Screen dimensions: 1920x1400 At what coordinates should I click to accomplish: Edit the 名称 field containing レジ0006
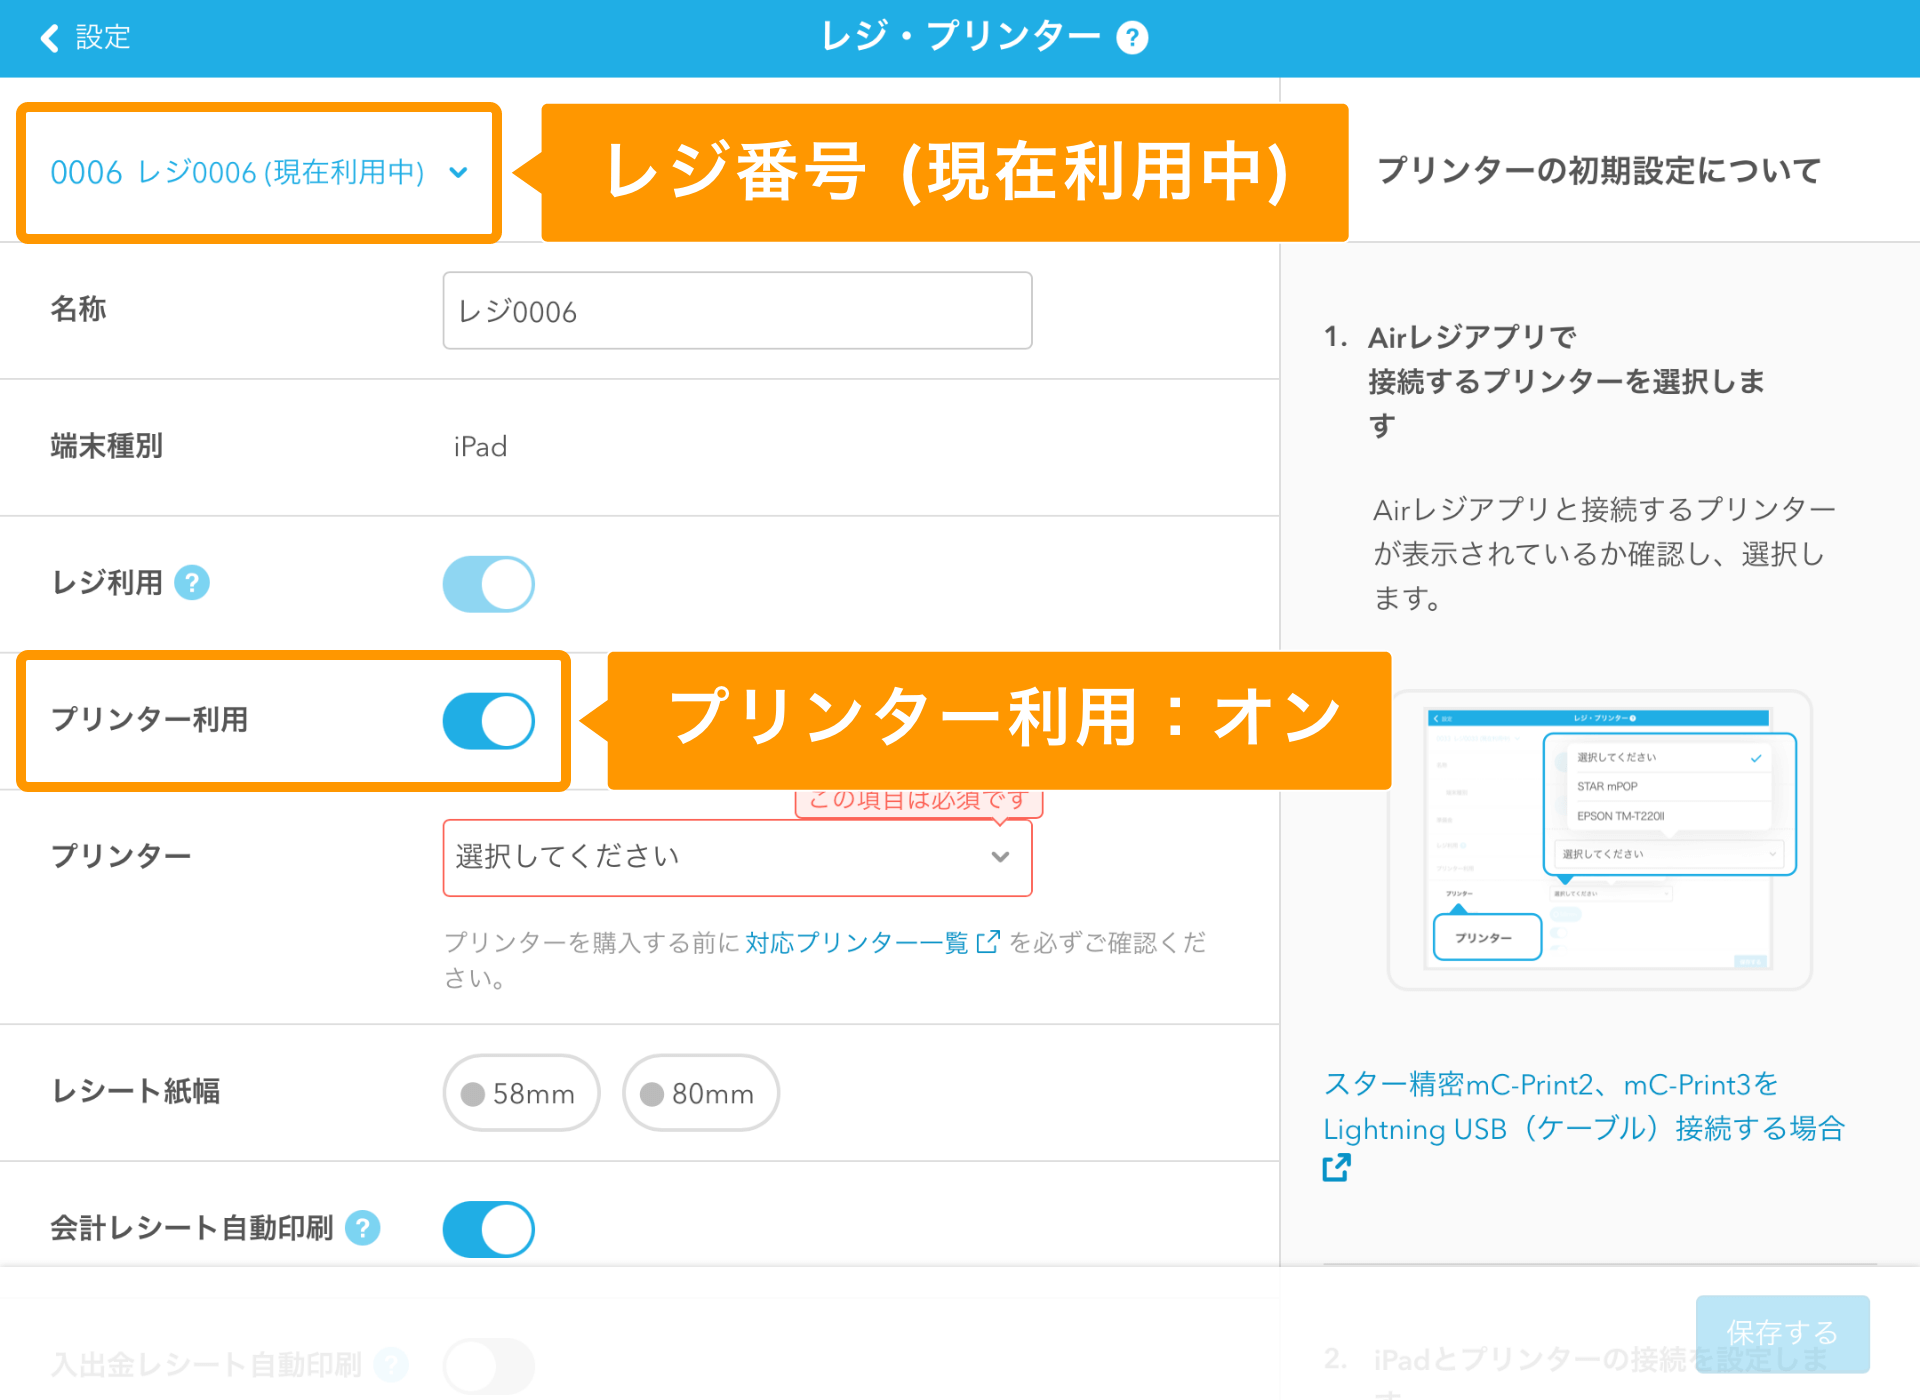[736, 310]
